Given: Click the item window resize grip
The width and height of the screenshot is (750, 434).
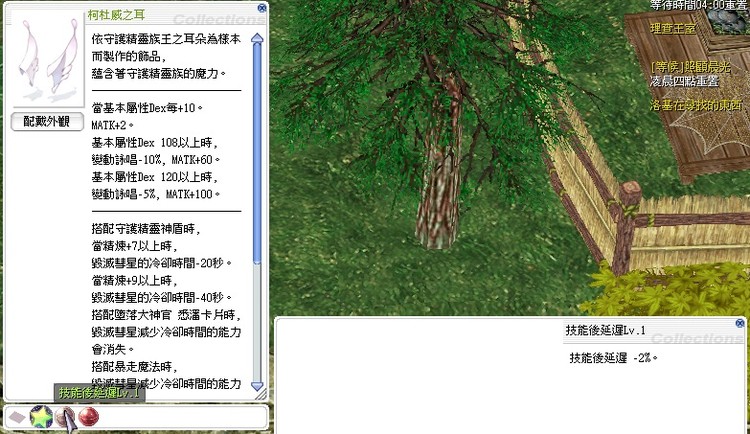Looking at the screenshot, I should [261, 395].
